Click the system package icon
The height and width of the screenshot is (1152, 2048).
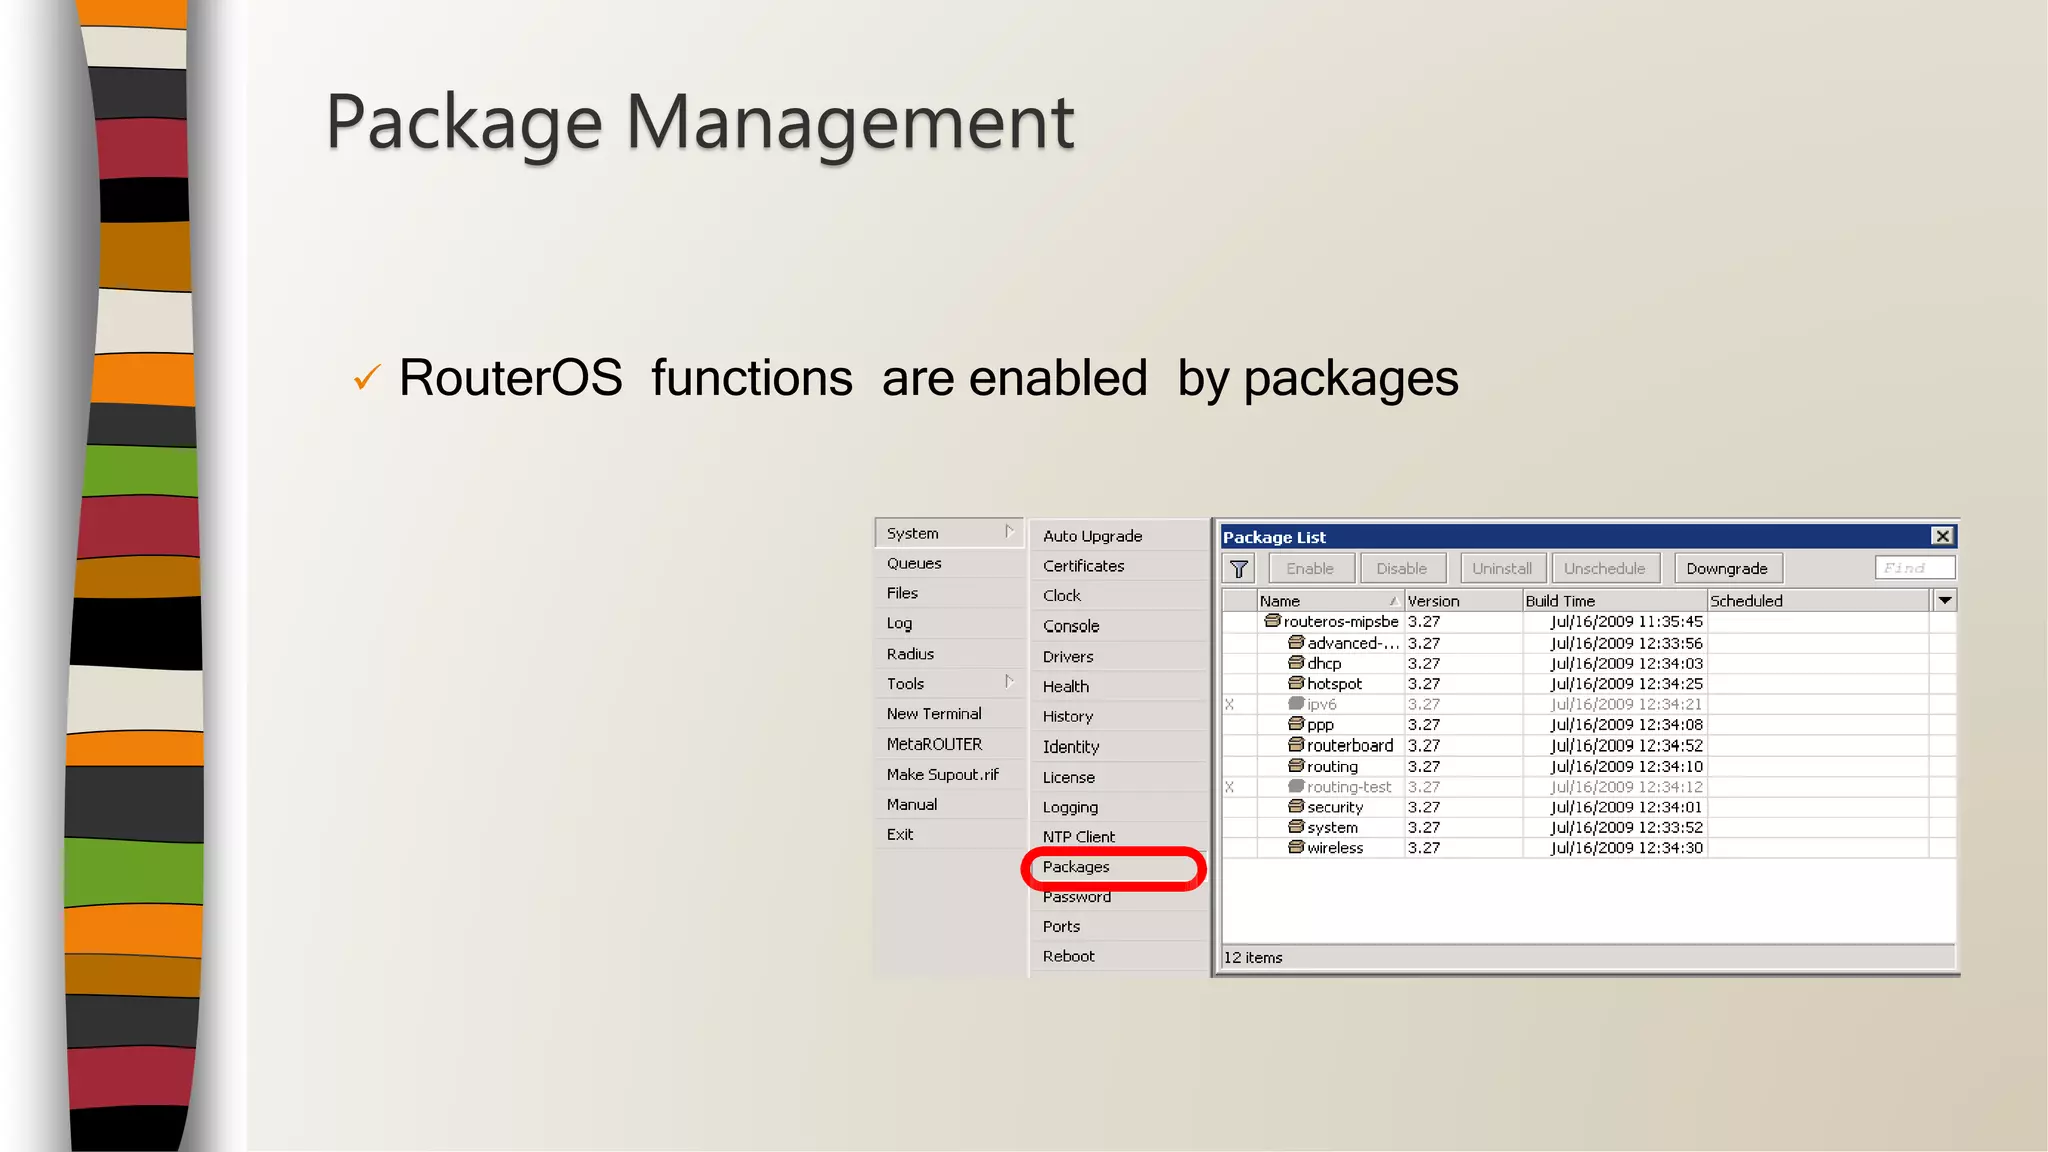pyautogui.click(x=1296, y=827)
